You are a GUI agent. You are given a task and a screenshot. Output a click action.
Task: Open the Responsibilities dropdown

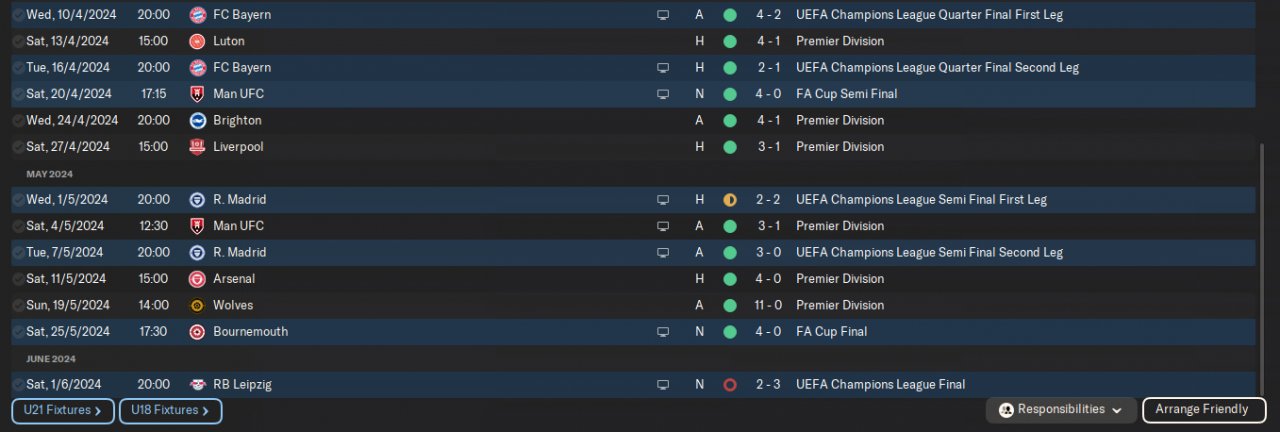(x=1060, y=410)
